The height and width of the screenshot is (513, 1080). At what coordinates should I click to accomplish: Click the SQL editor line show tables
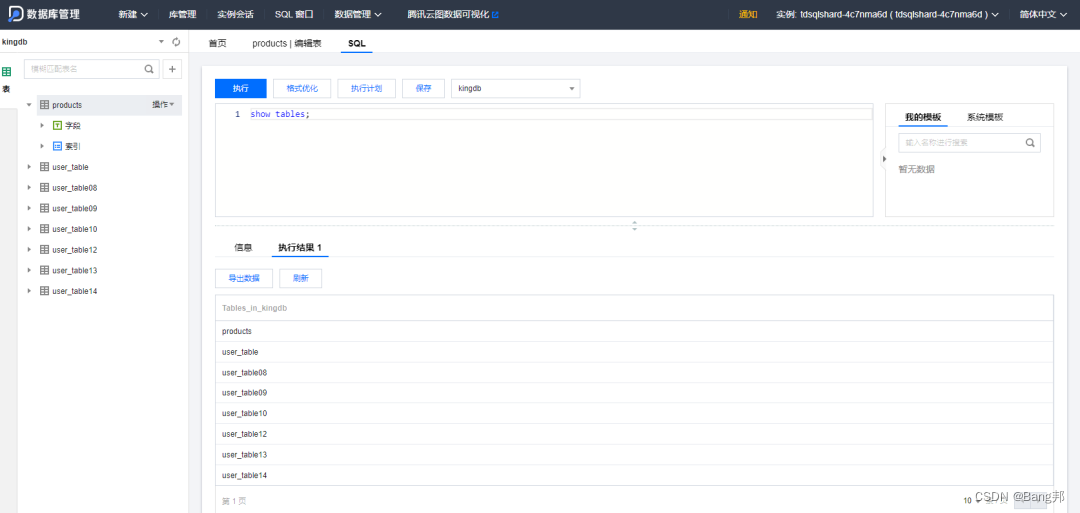(280, 114)
